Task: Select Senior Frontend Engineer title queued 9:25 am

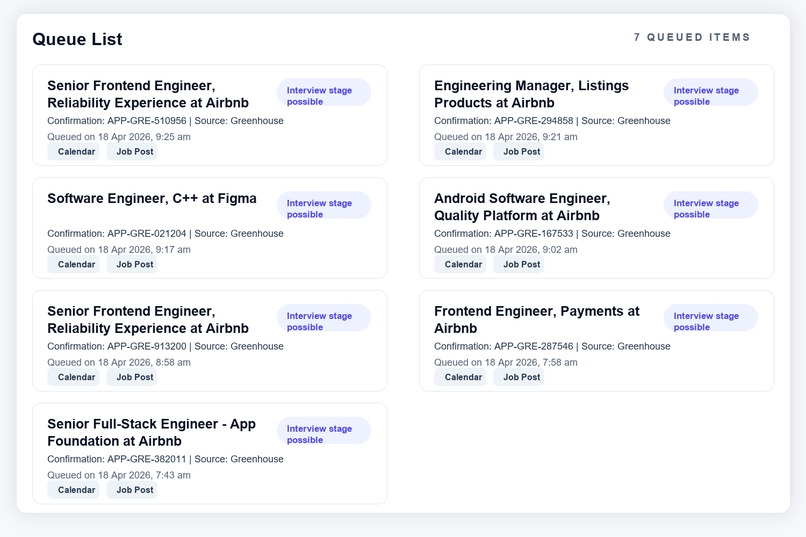Action: tap(148, 94)
